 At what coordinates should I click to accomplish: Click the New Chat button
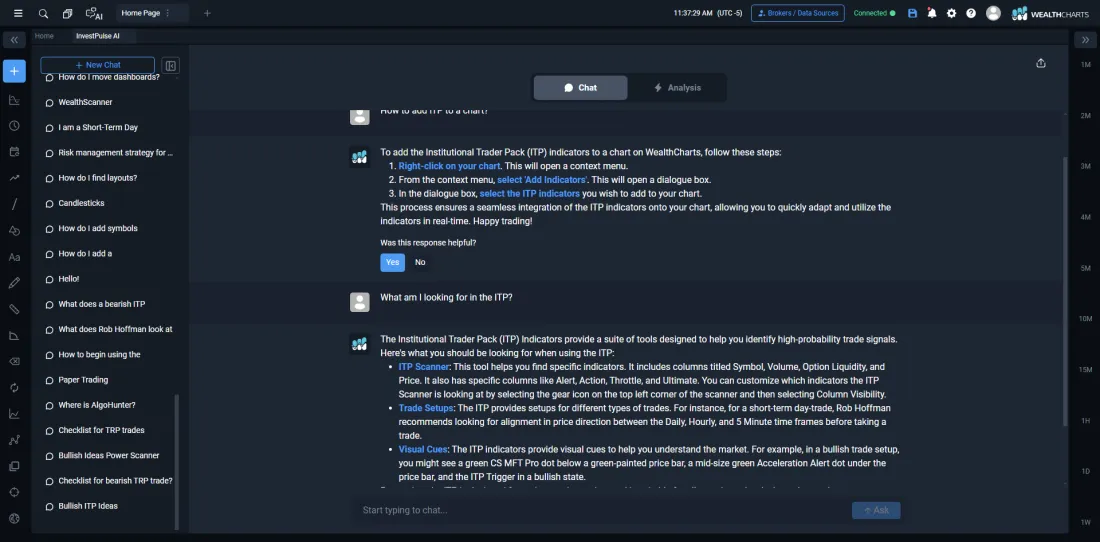click(97, 65)
